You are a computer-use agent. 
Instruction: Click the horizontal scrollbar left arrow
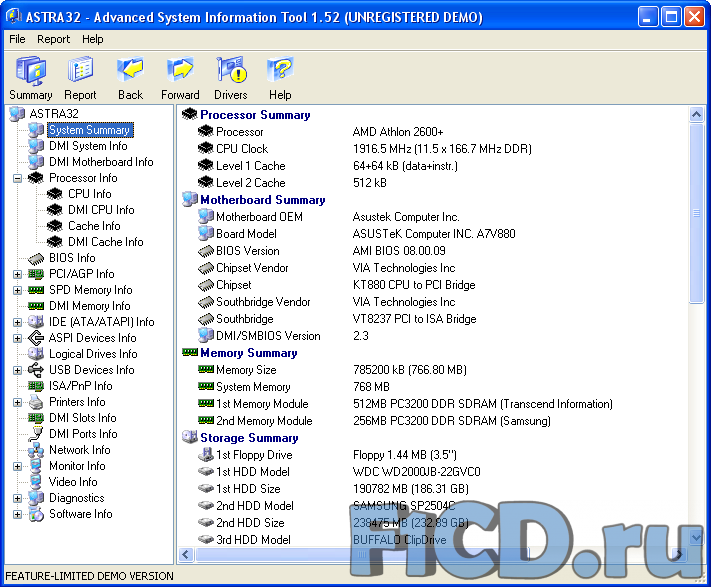click(x=186, y=554)
